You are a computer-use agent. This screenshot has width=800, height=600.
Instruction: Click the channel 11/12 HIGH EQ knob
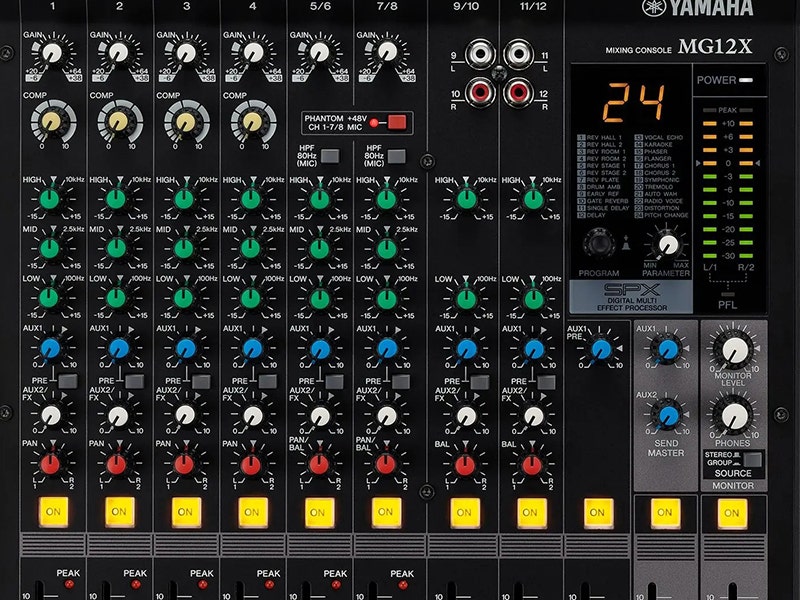tap(533, 198)
